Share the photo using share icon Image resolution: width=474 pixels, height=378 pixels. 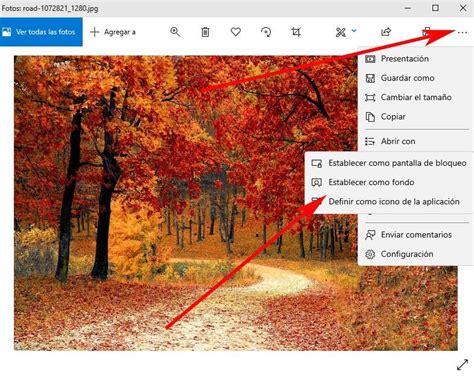(x=386, y=32)
